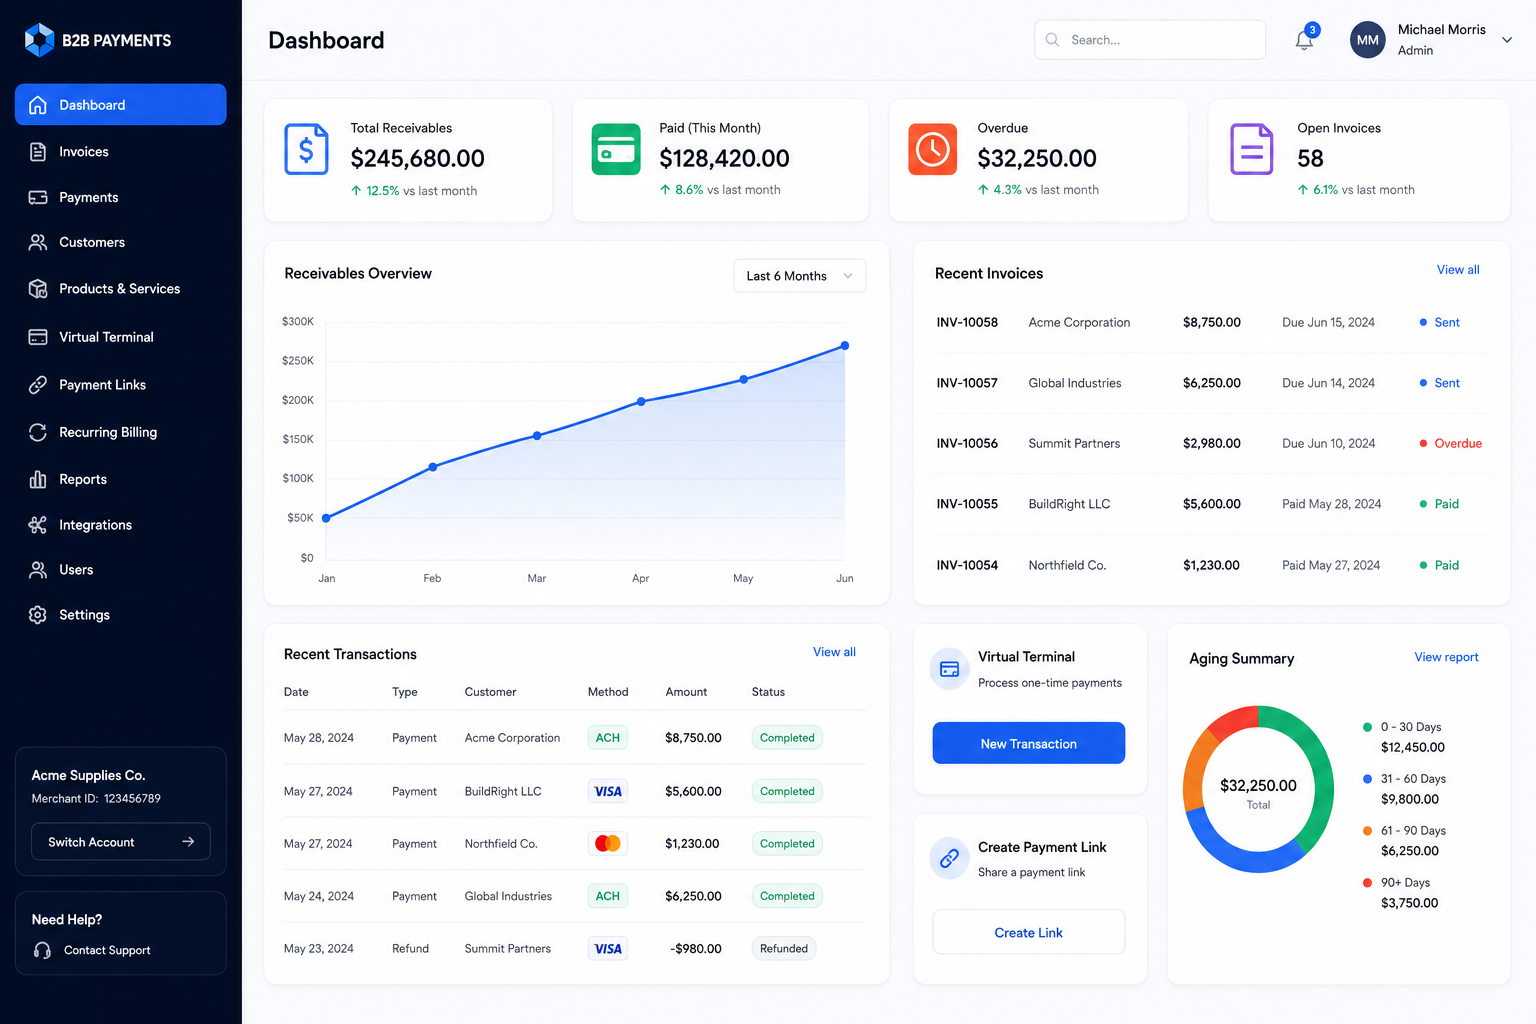Click Northfield Co. in Recent Invoices
Viewport: 1536px width, 1024px height.
(x=1067, y=565)
